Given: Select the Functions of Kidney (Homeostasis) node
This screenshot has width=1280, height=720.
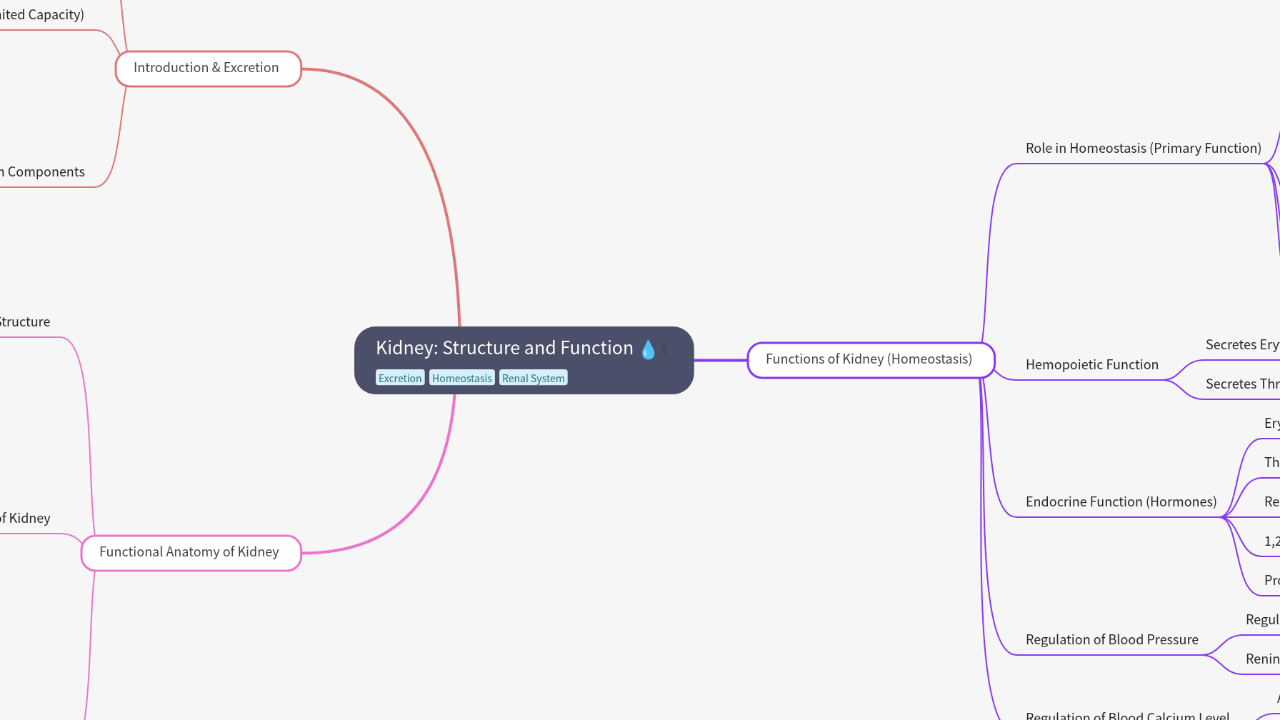Looking at the screenshot, I should [x=869, y=359].
